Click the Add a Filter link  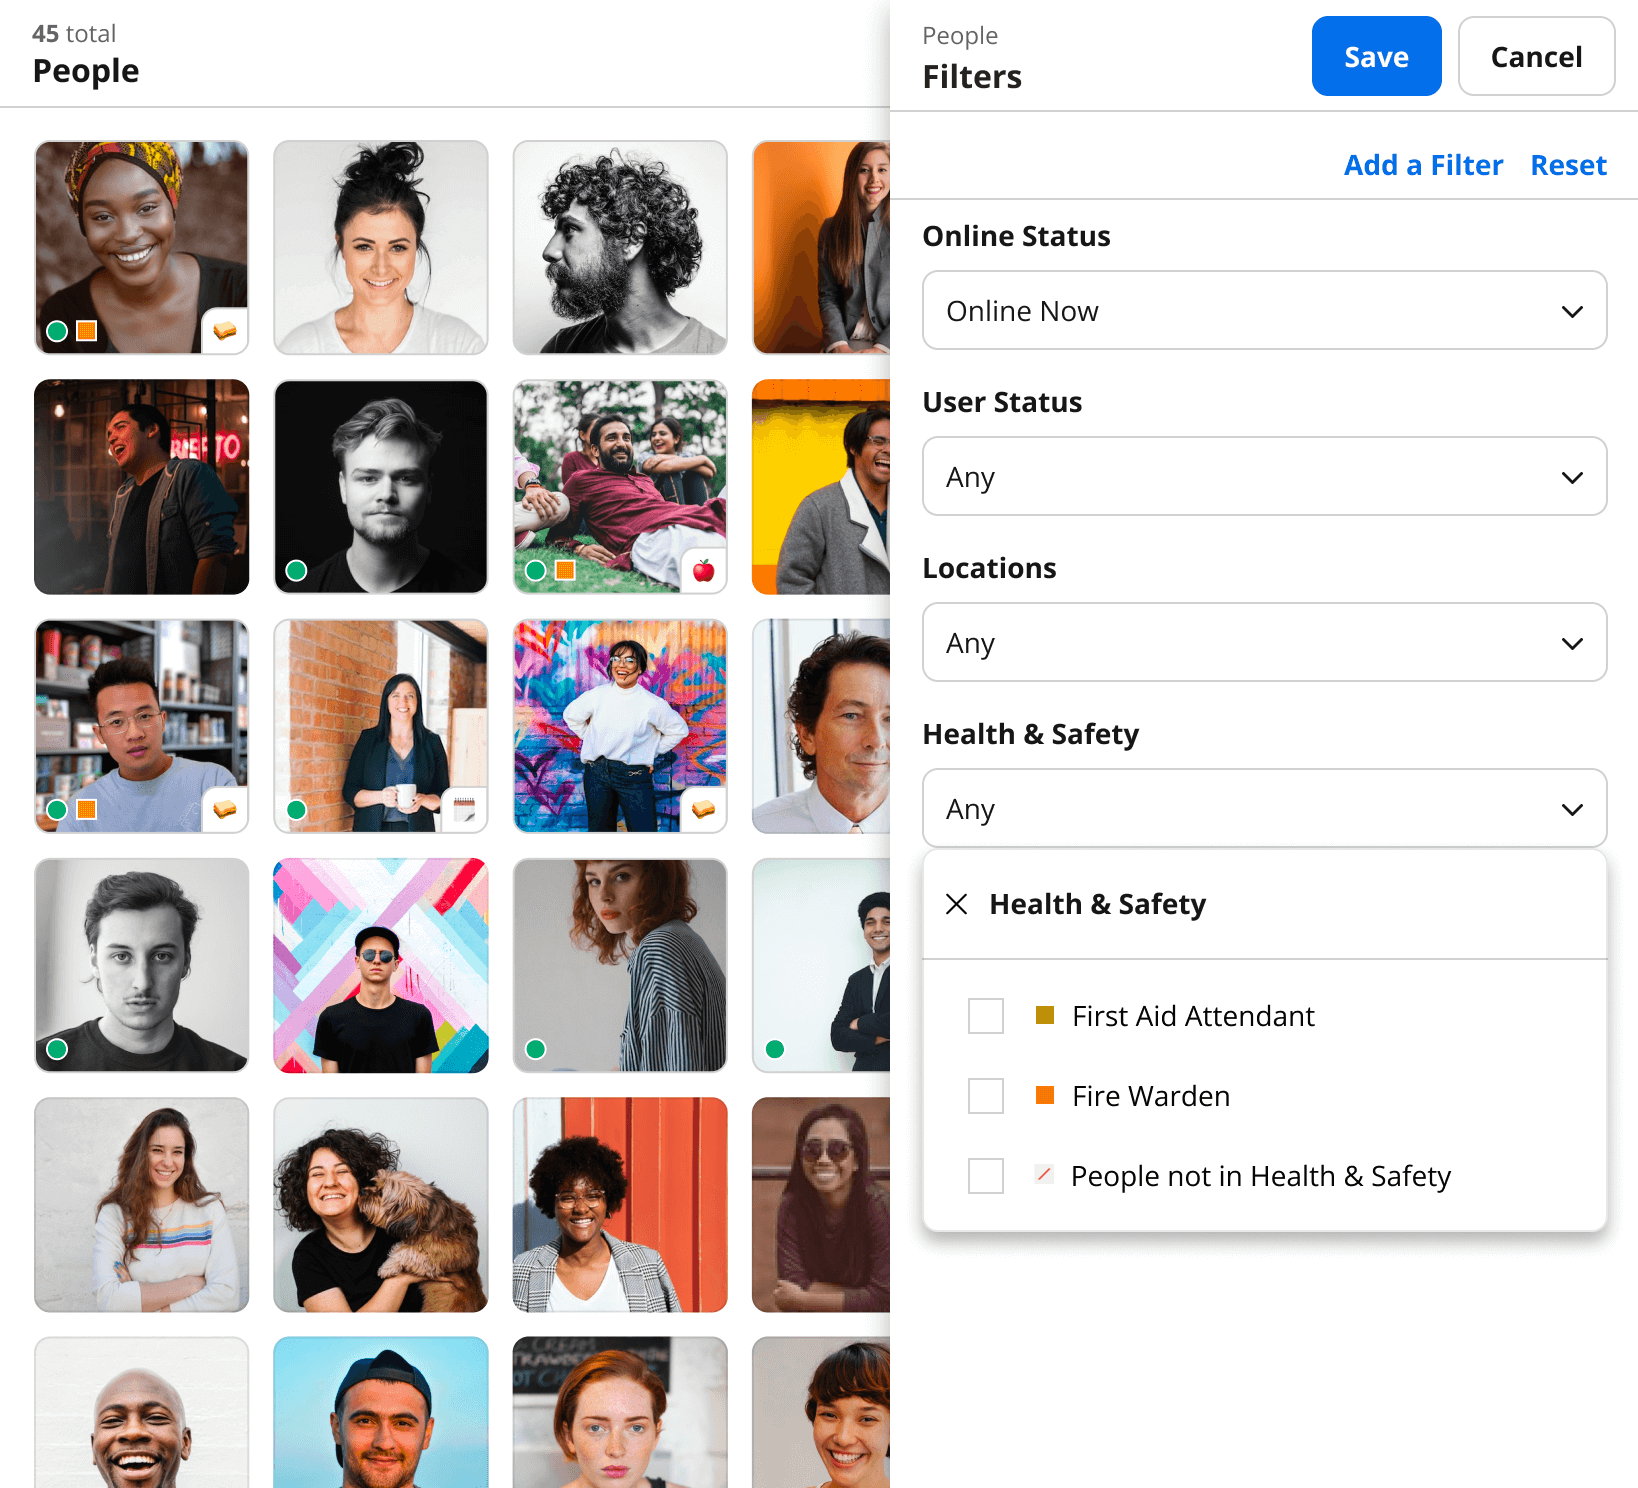tap(1423, 165)
